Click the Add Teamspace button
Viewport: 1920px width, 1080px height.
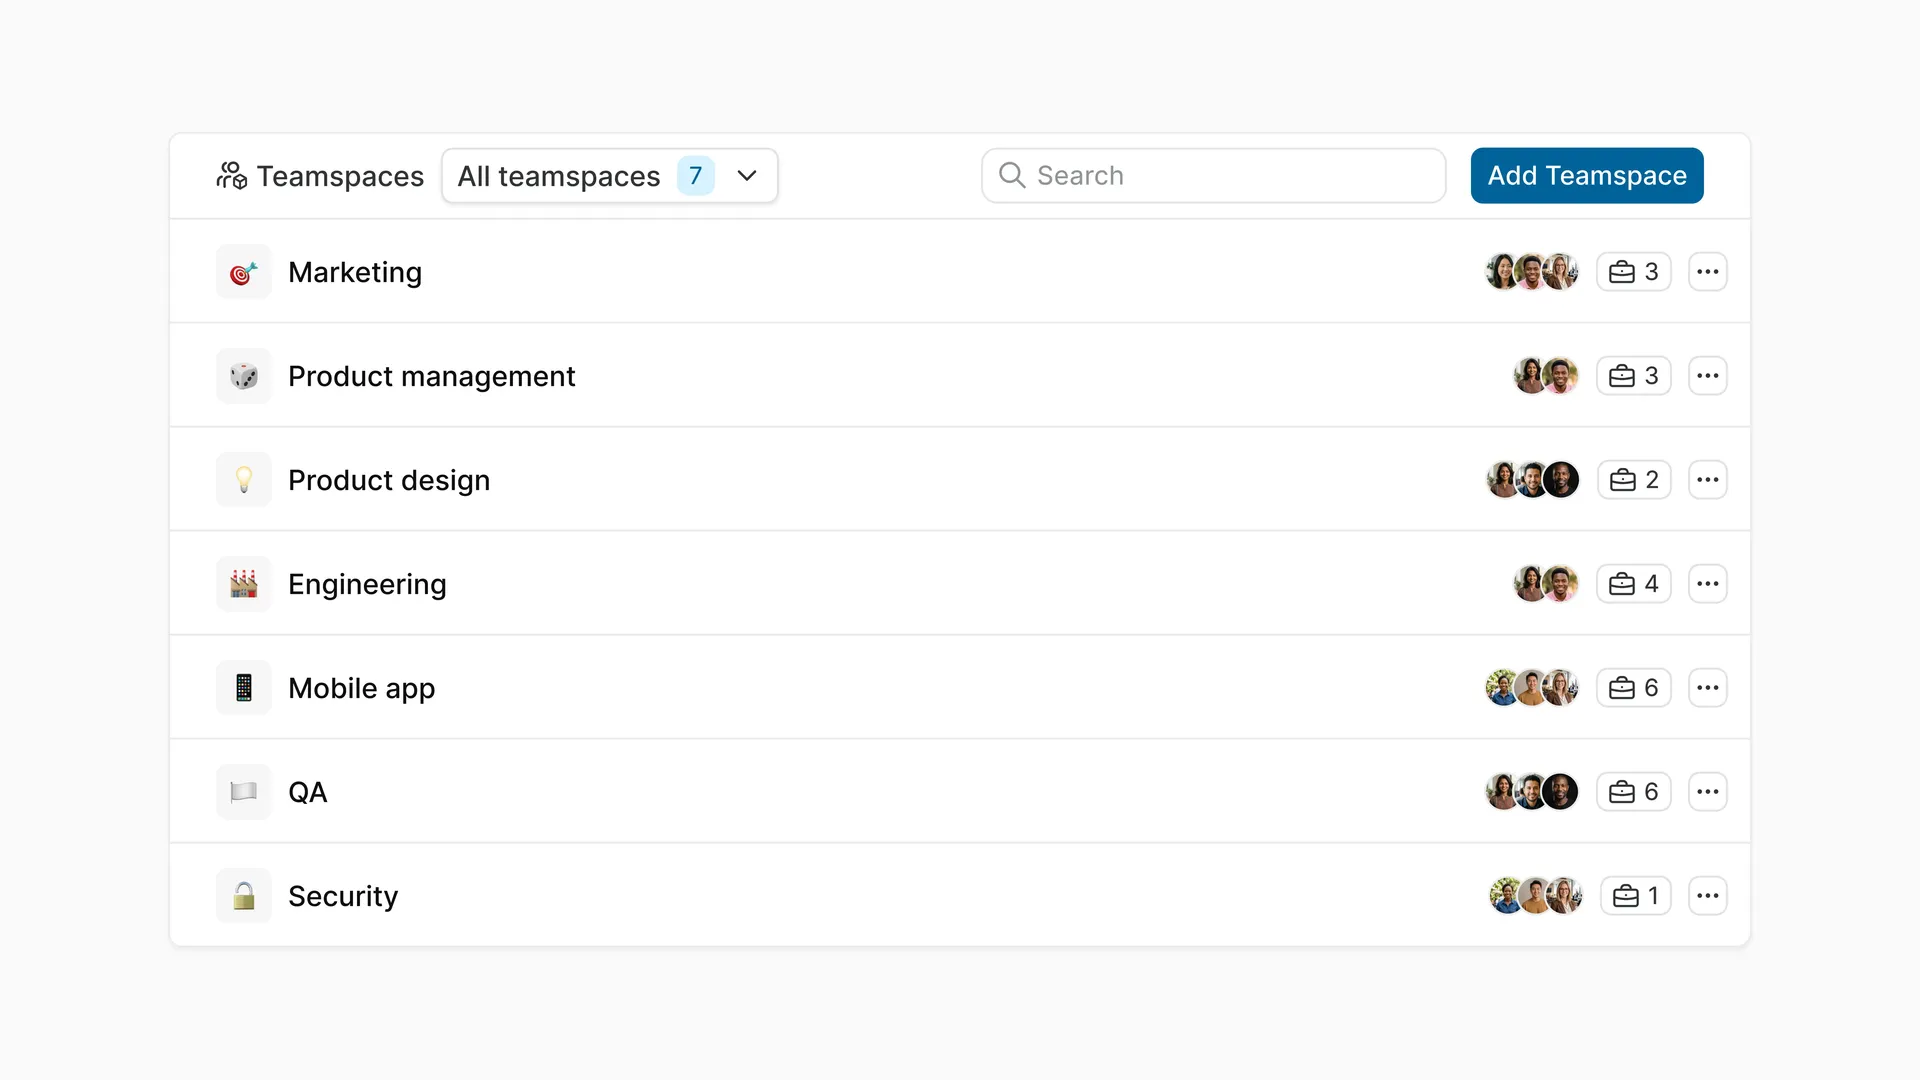1586,176
